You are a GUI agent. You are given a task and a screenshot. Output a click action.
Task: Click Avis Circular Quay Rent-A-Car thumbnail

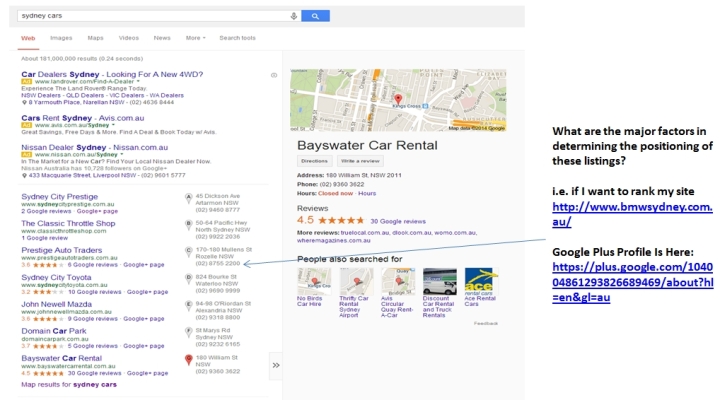[398, 281]
